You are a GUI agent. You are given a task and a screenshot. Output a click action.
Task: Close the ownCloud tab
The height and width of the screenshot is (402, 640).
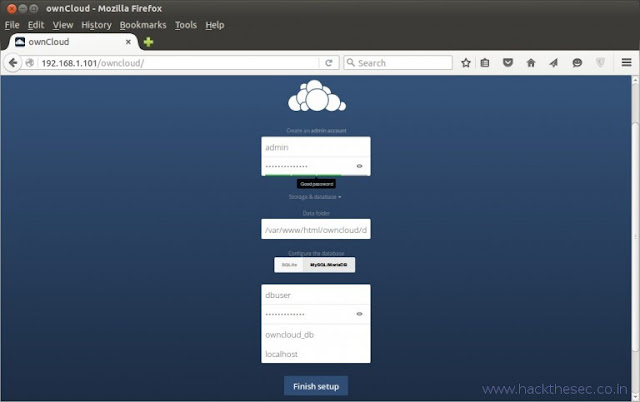(128, 42)
